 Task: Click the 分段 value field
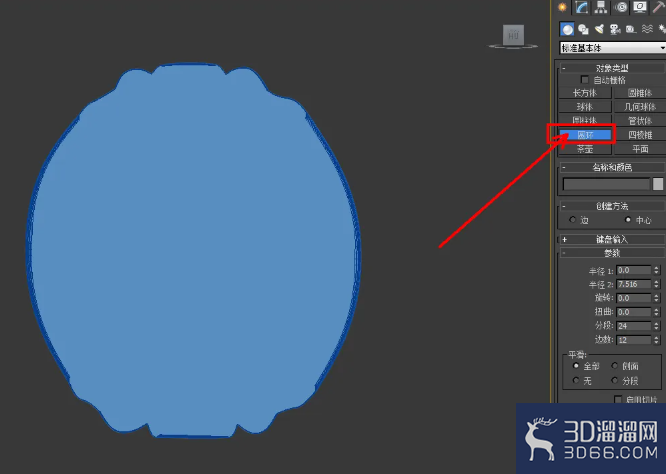[633, 326]
